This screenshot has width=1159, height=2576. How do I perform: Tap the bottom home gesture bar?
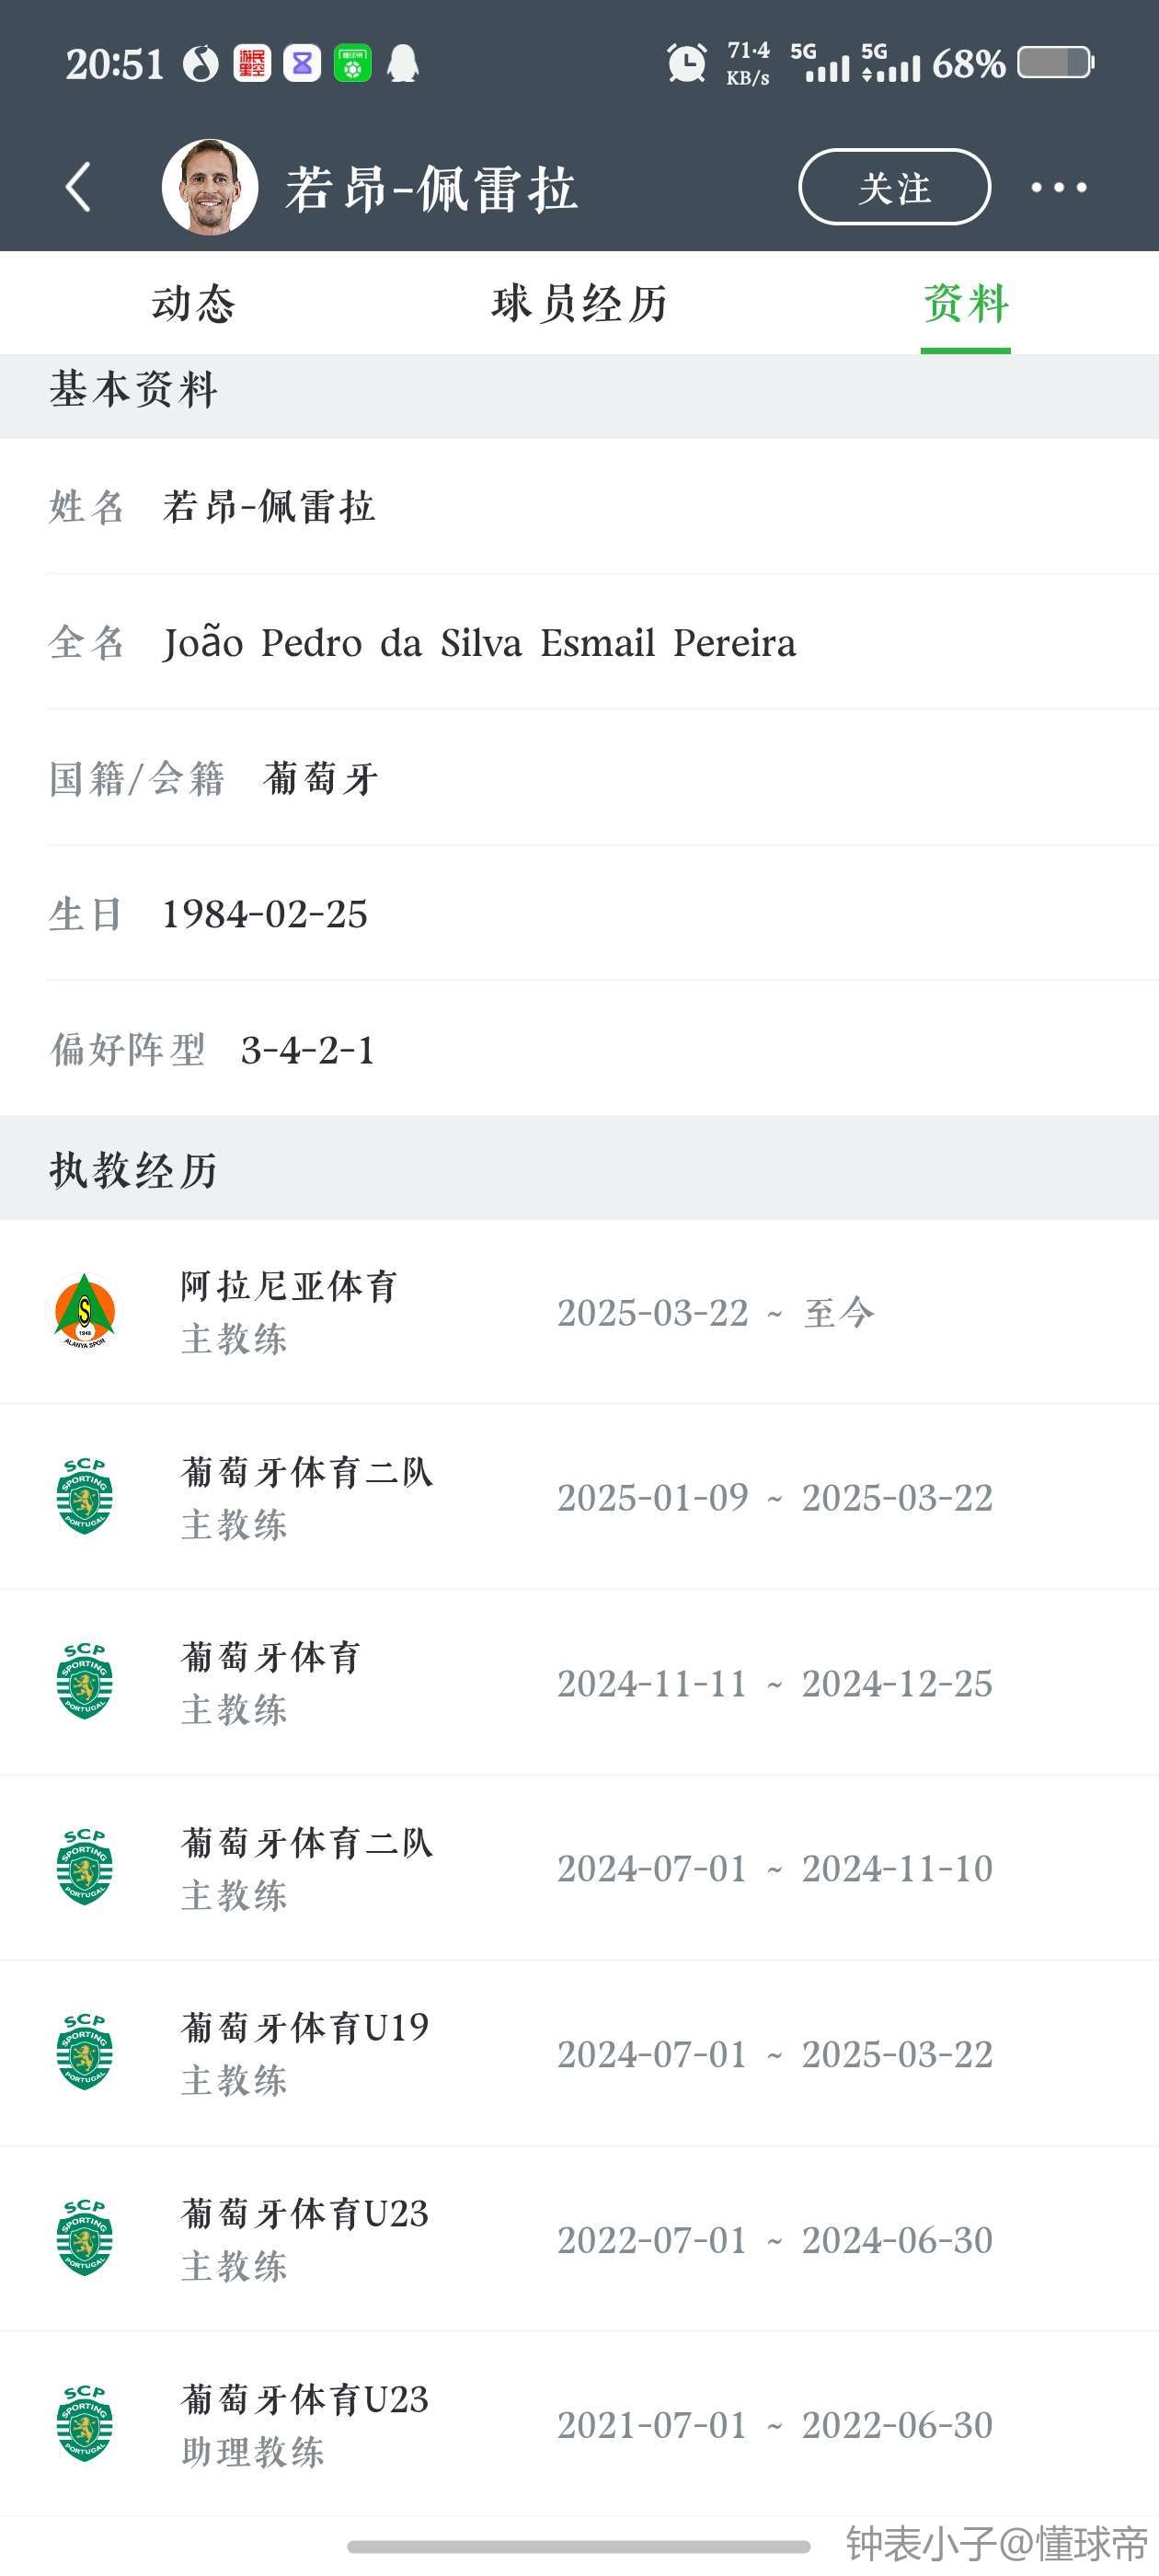[578, 2546]
